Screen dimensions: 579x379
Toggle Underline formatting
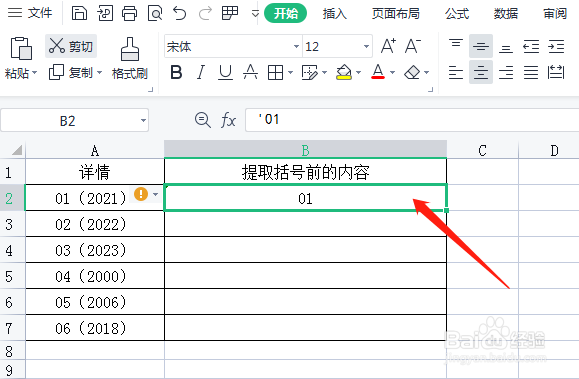pos(225,72)
